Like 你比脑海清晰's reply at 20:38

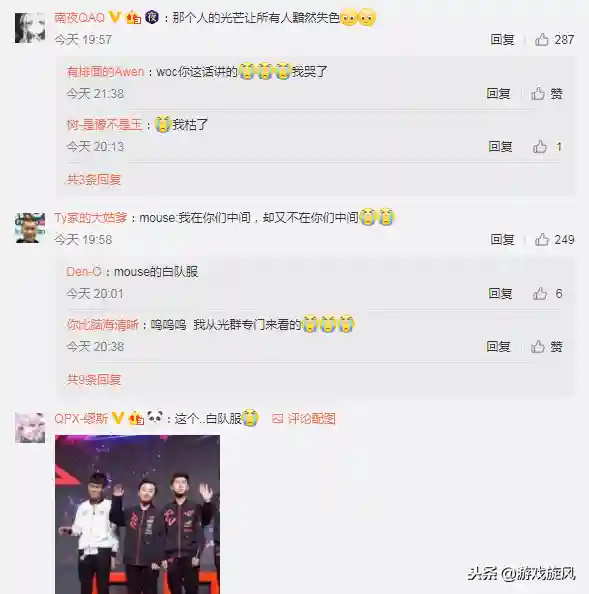(537, 347)
